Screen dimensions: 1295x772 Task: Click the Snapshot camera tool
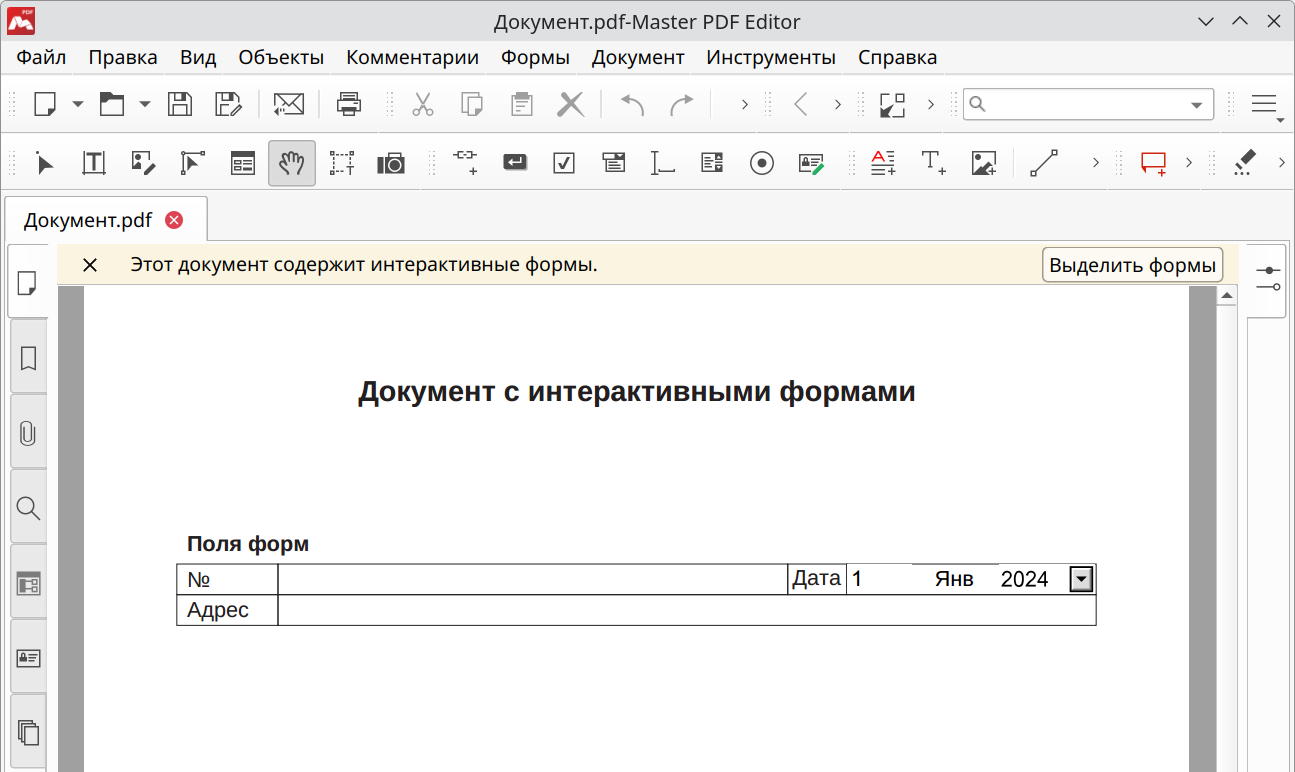coord(391,163)
